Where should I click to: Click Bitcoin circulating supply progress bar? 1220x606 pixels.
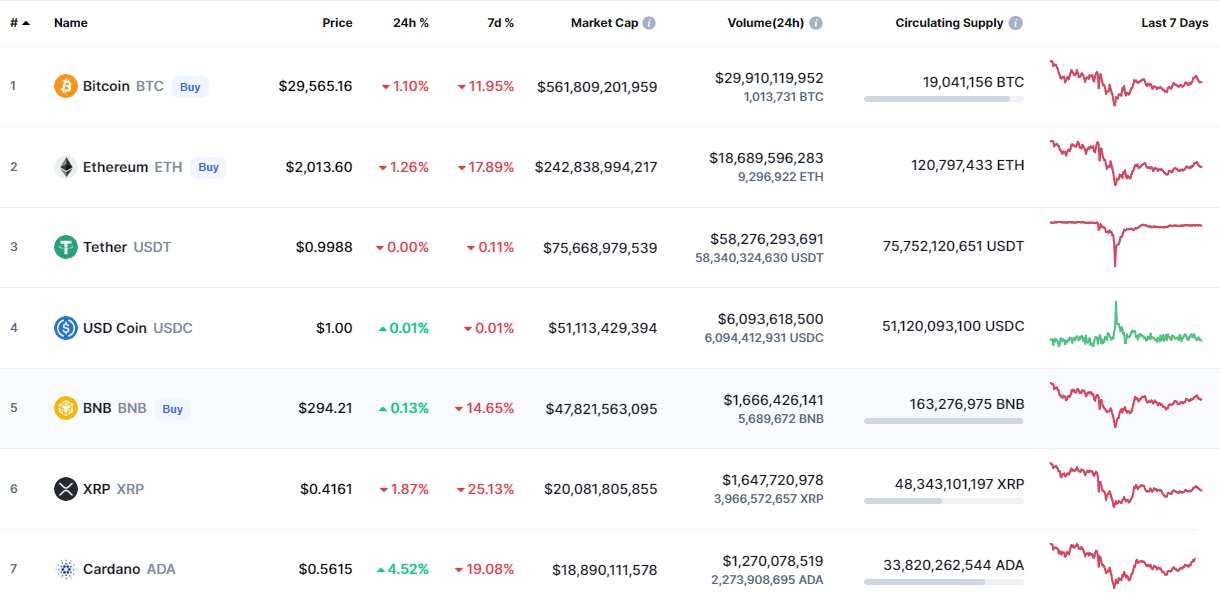click(944, 99)
